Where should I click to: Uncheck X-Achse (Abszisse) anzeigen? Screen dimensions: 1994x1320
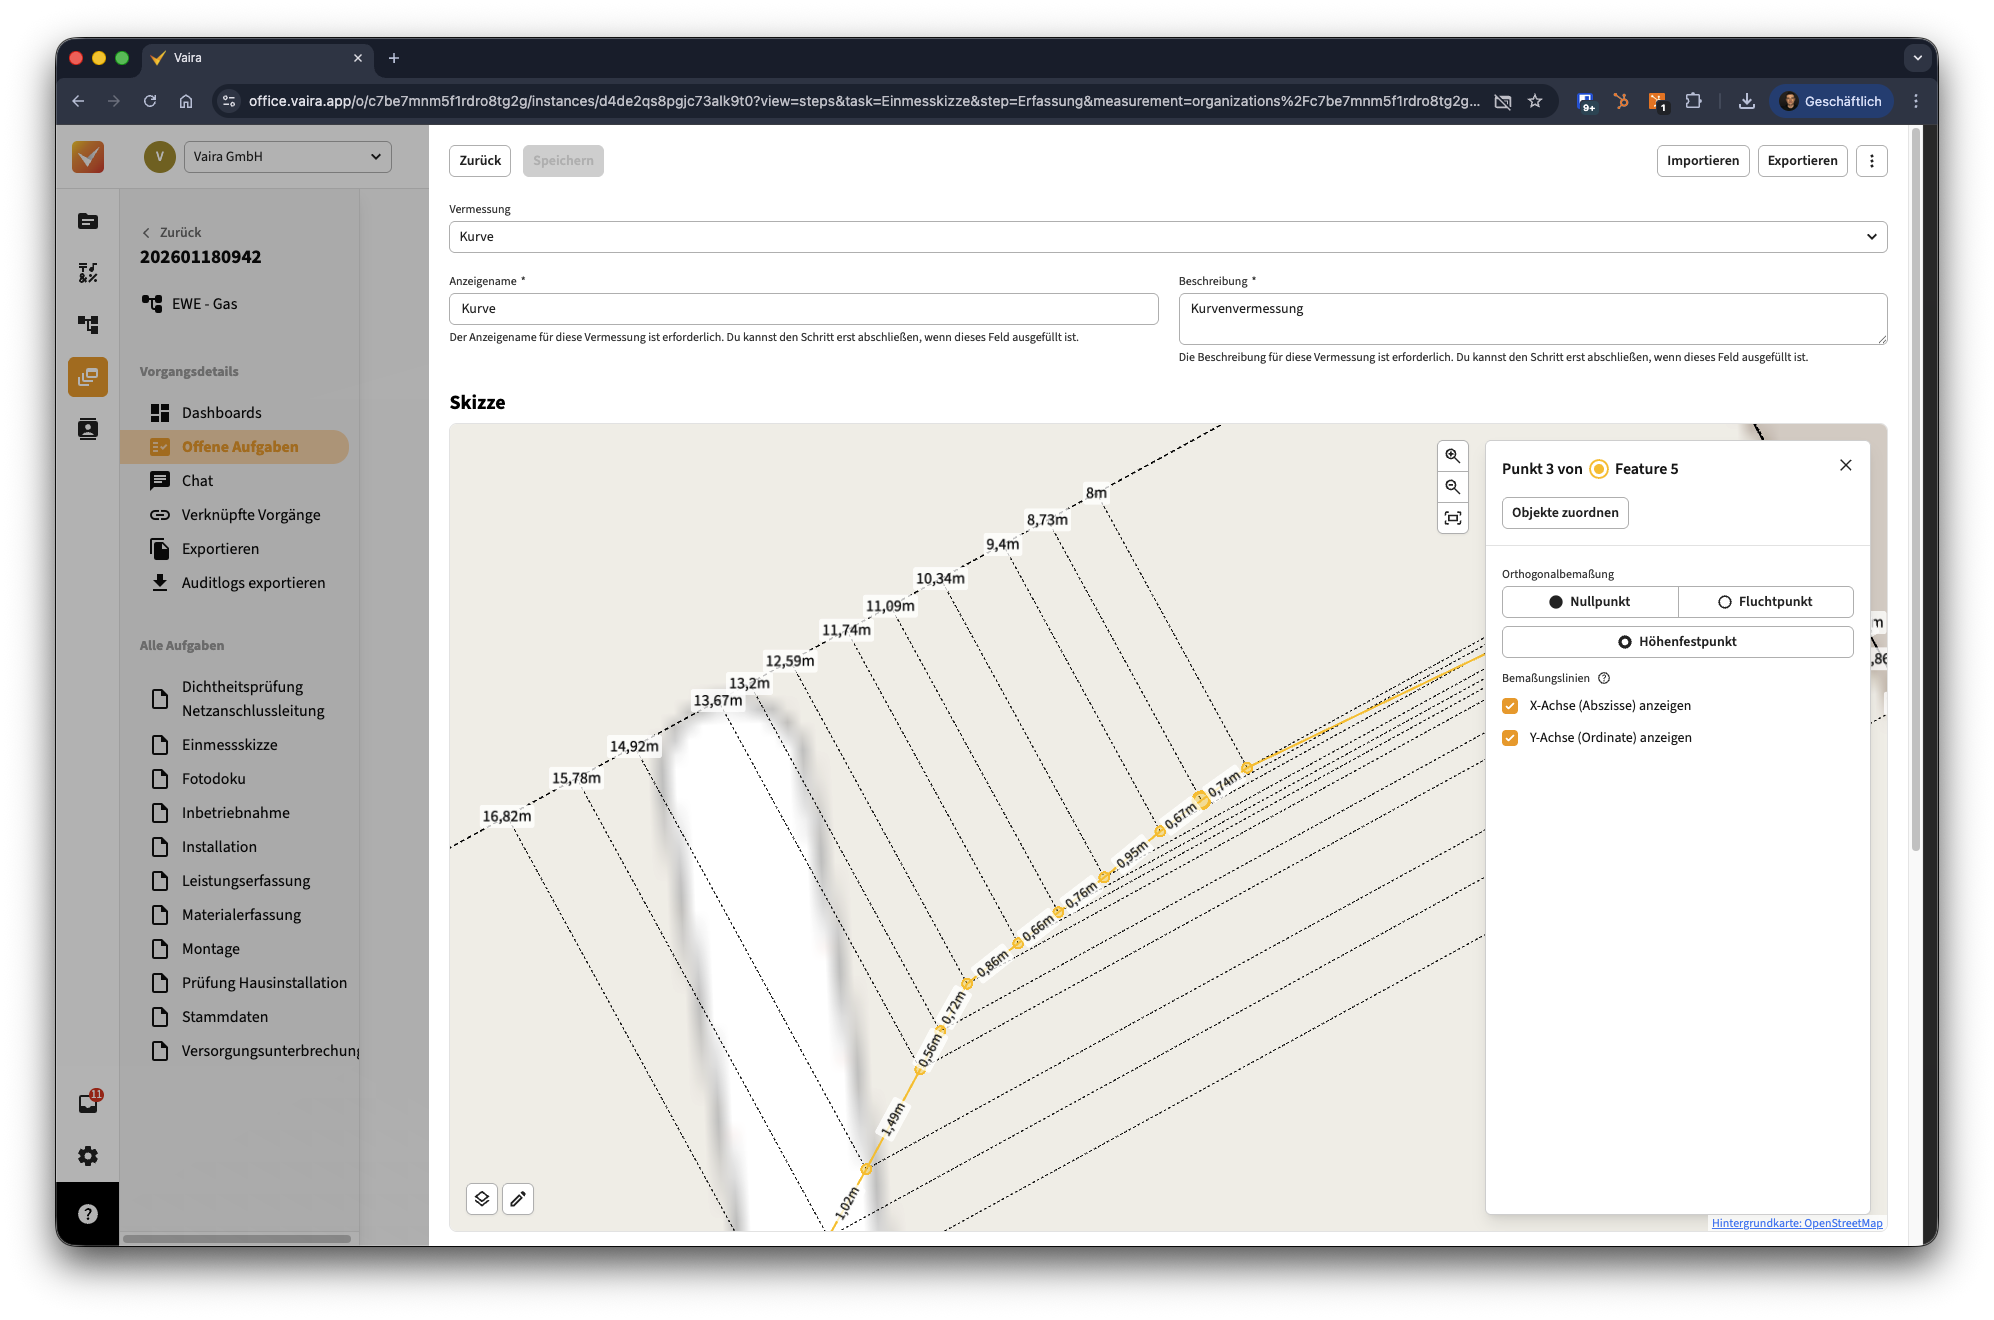[x=1510, y=706]
